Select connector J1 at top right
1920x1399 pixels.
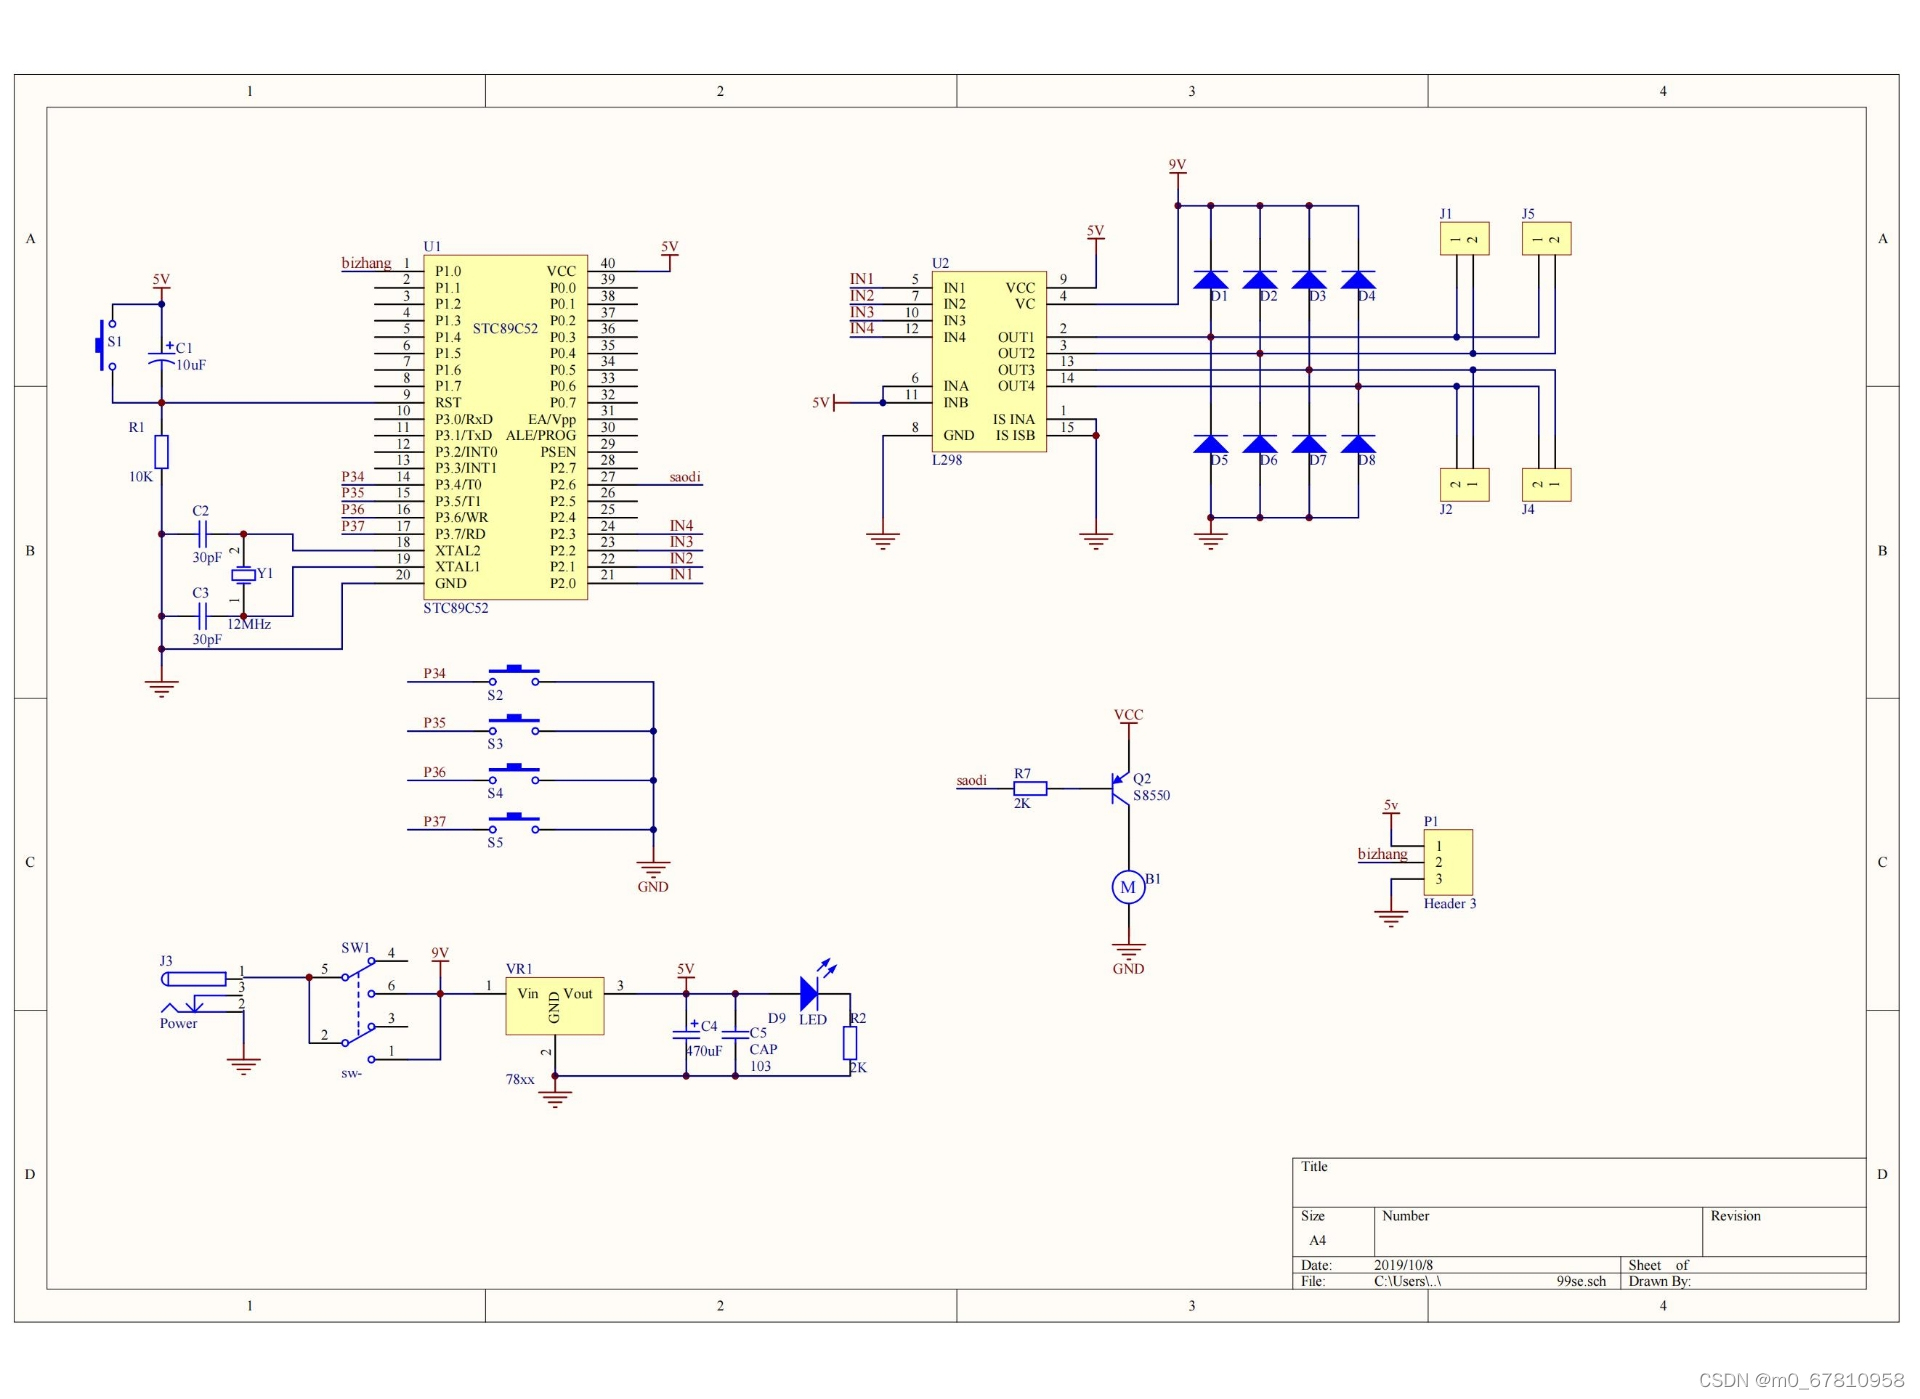[x=1464, y=239]
